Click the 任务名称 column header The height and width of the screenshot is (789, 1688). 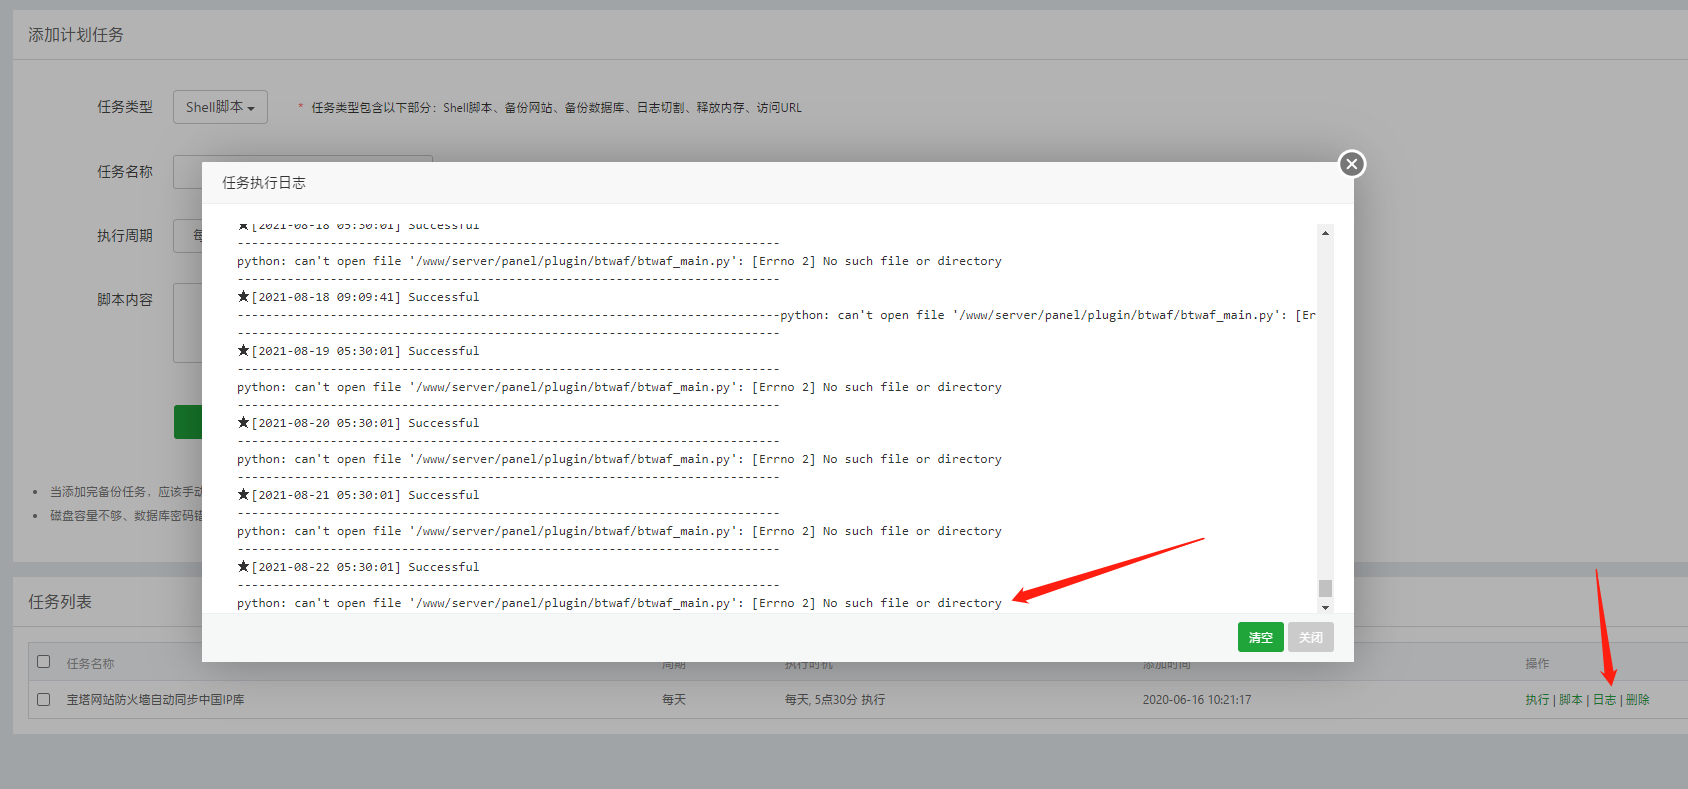(90, 663)
